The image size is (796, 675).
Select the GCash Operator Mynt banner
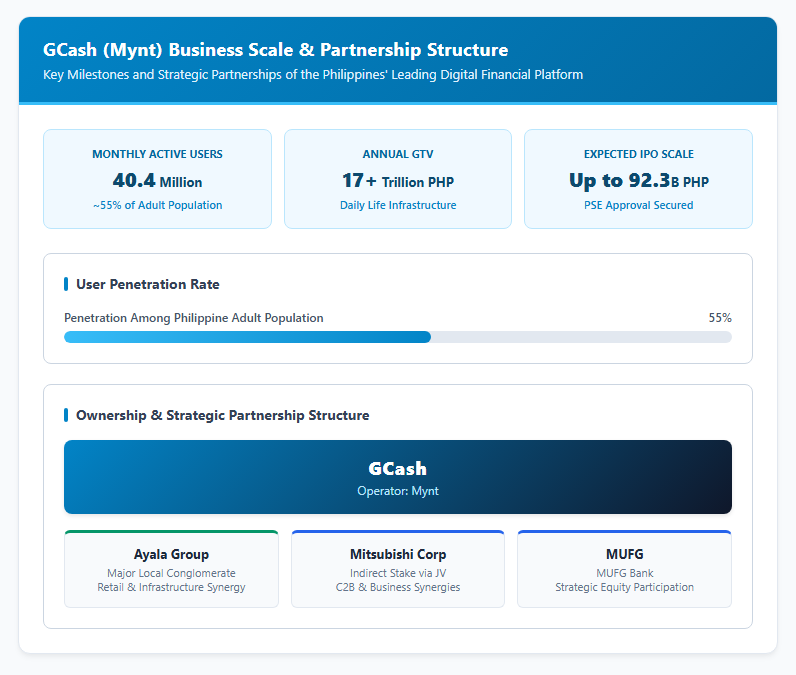click(x=397, y=477)
